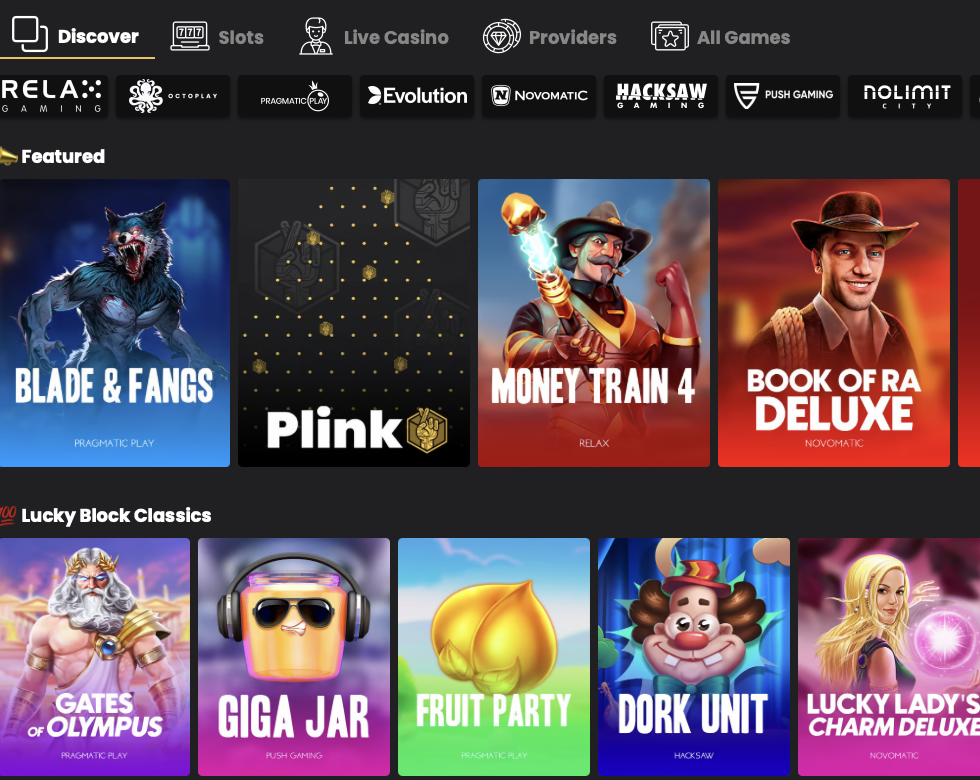Pick the Evolution provider logo
Image resolution: width=980 pixels, height=780 pixels.
(417, 96)
